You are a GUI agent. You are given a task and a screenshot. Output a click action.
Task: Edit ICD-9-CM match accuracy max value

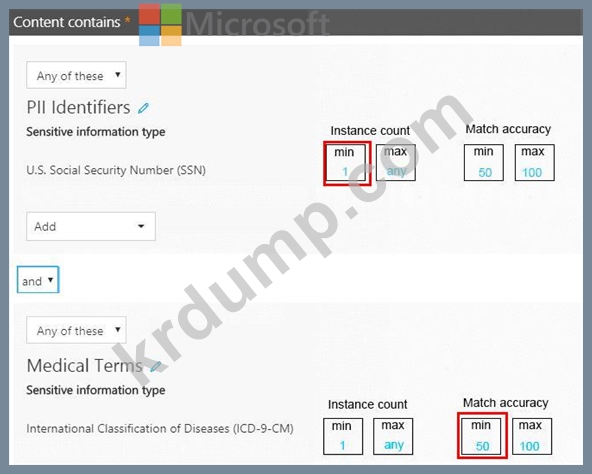532,436
